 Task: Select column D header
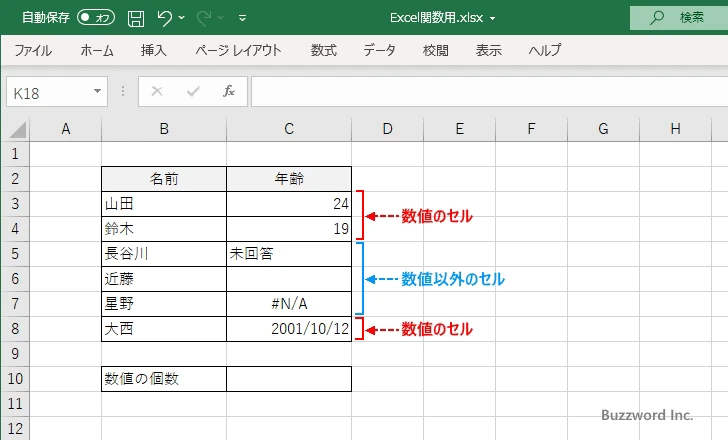(388, 129)
